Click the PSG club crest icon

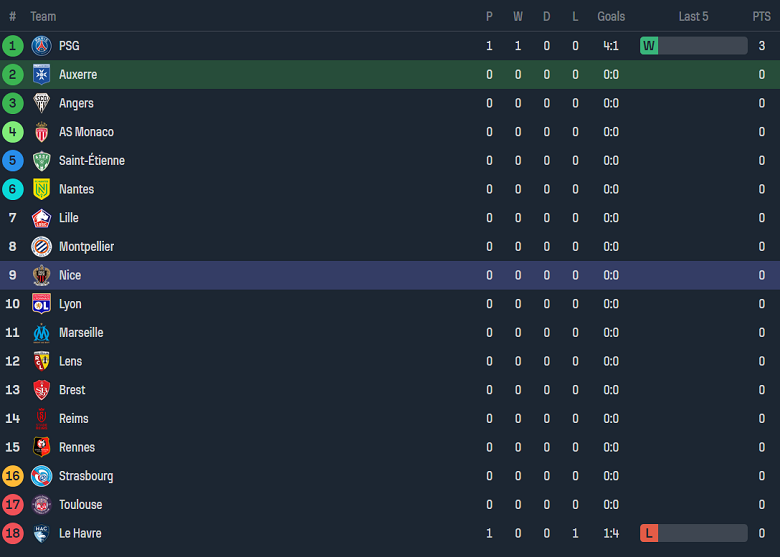[x=41, y=46]
